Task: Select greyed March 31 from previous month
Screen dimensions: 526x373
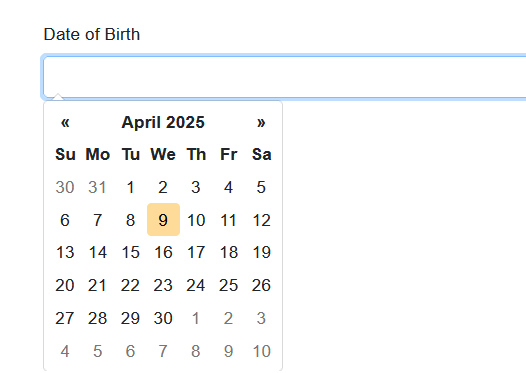Action: [98, 187]
